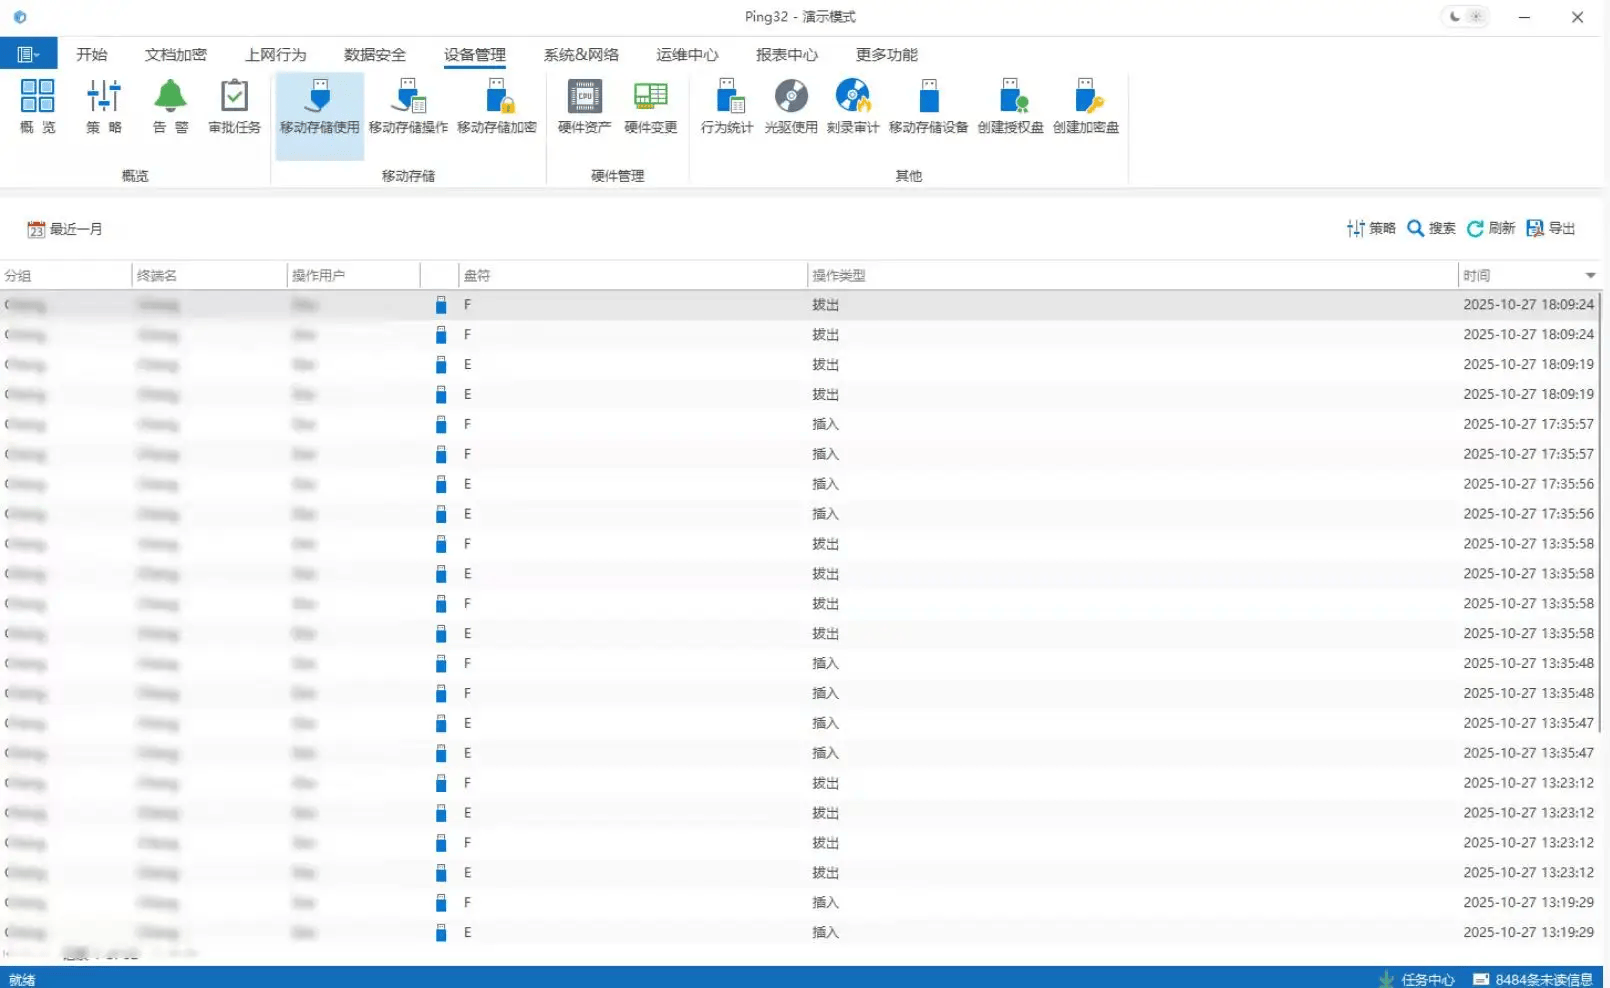Open the 移动存储操作 ribbon icon
This screenshot has width=1610, height=988.
pyautogui.click(x=408, y=106)
